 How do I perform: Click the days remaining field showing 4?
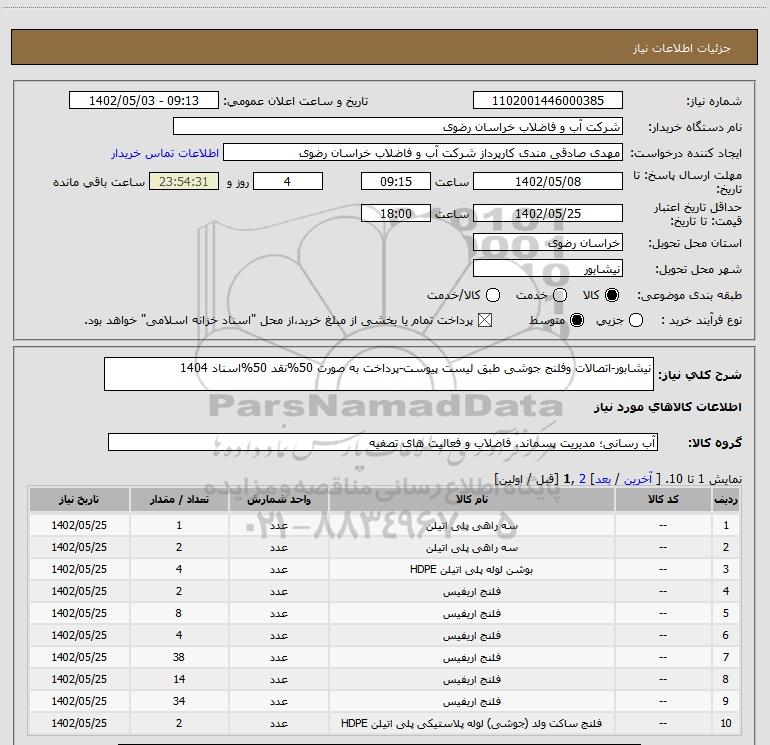pos(288,181)
